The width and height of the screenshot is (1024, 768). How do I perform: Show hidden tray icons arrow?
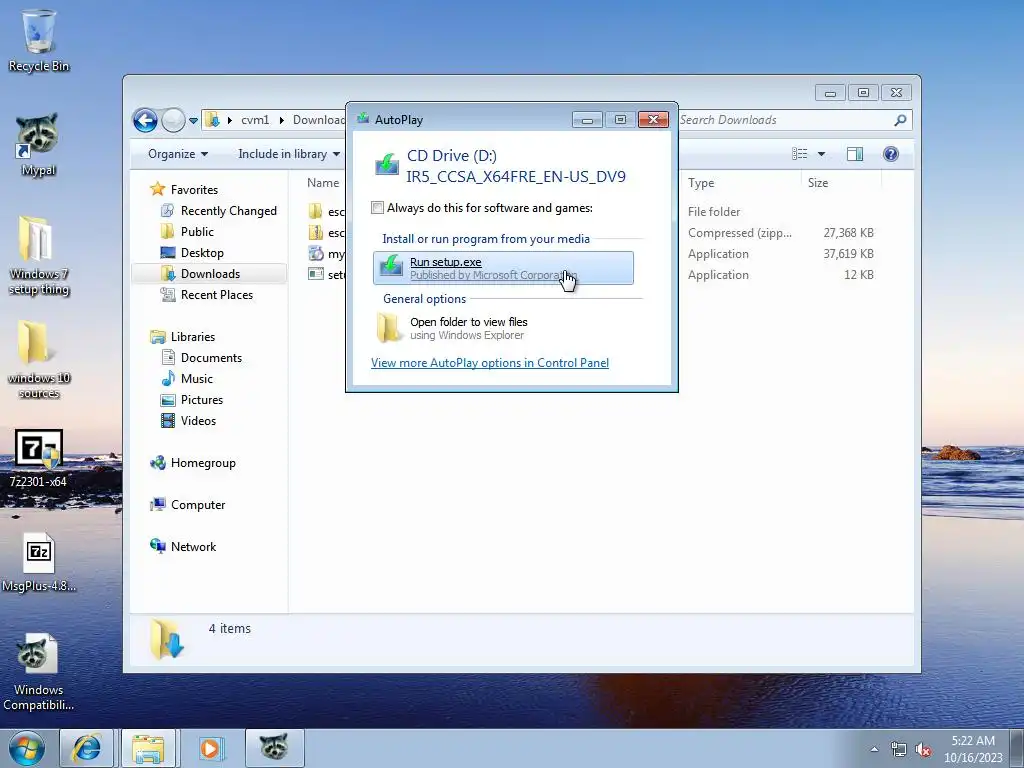874,749
